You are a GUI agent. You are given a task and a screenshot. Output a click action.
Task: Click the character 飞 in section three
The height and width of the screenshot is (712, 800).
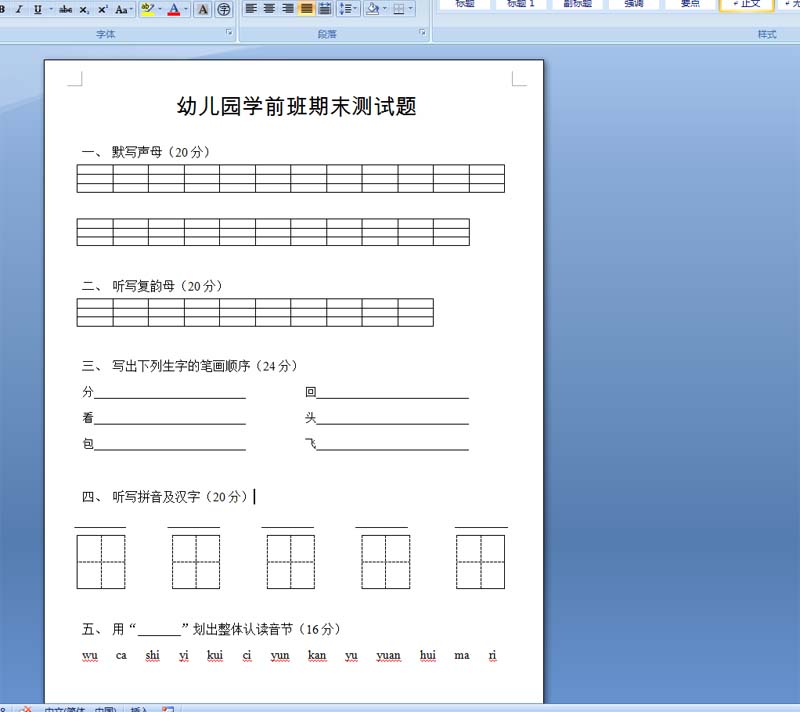tap(311, 444)
